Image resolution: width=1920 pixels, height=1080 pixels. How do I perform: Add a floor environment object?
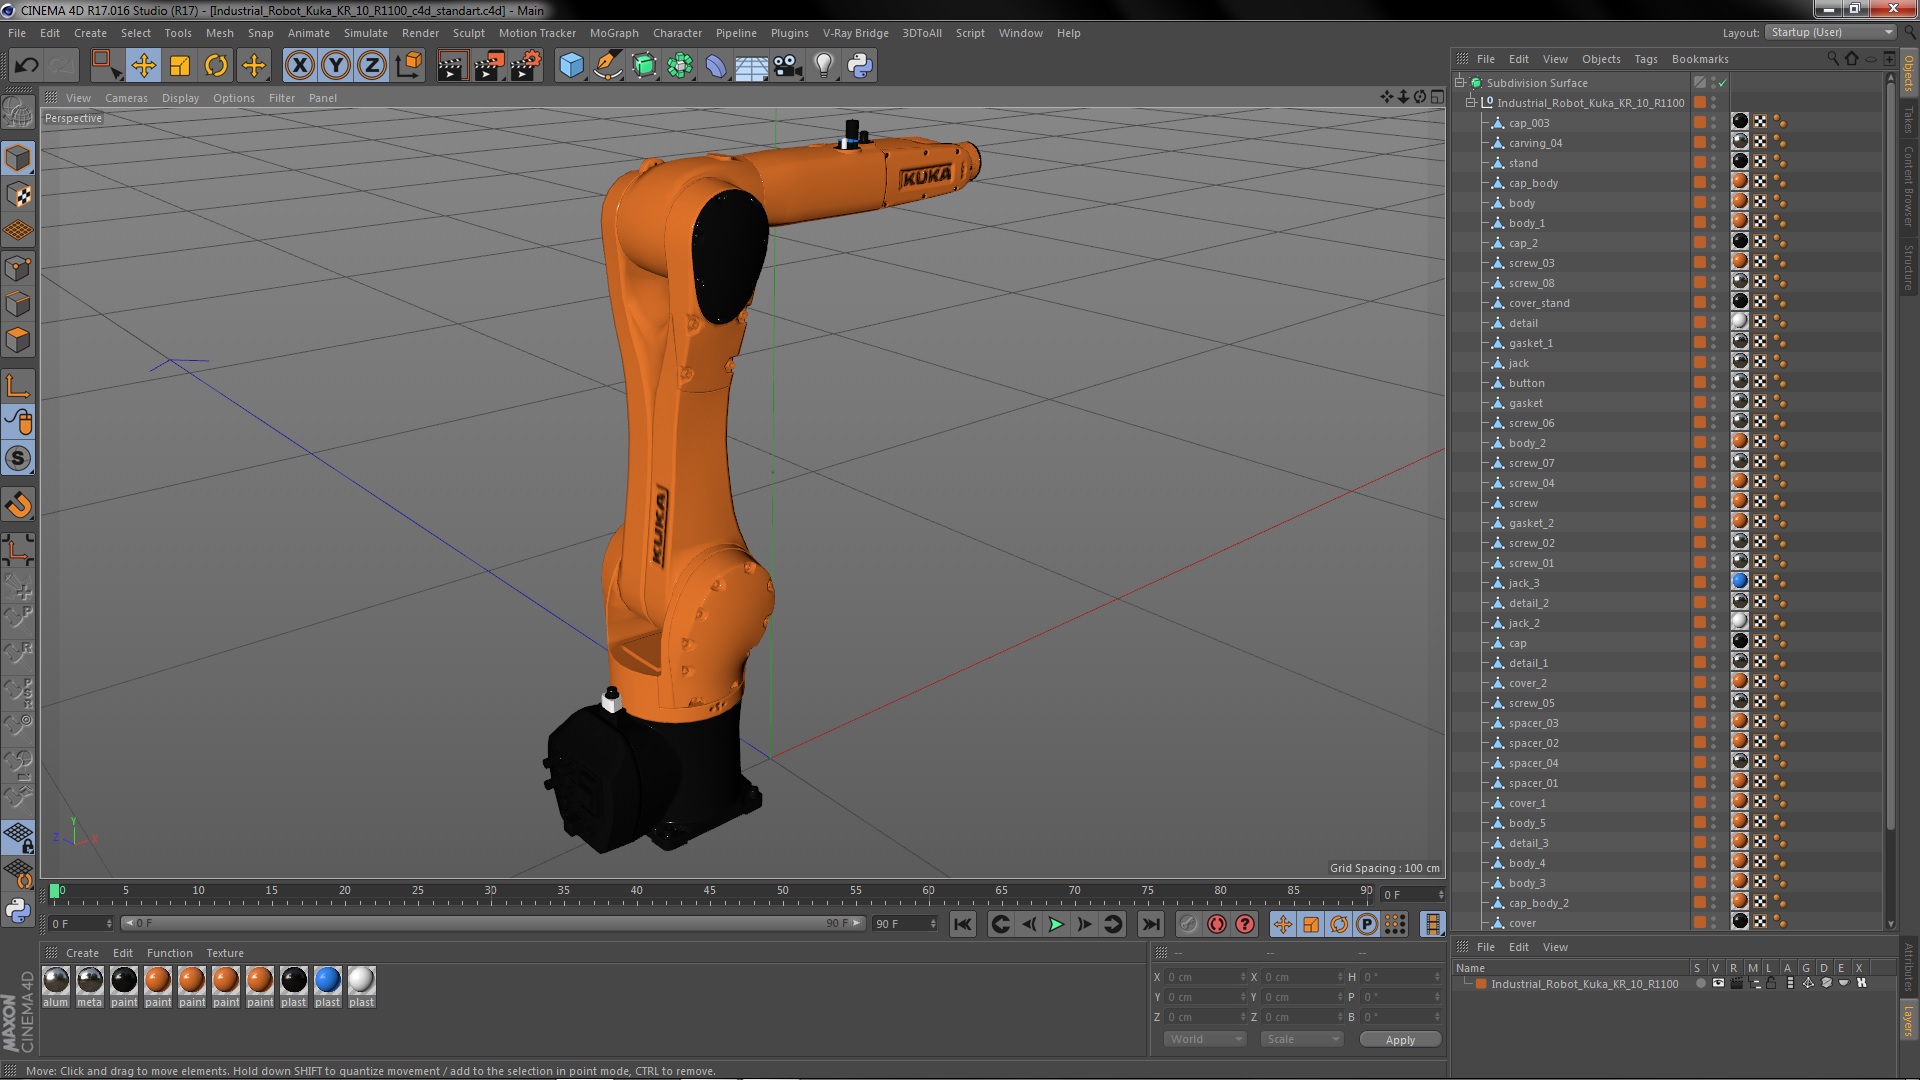point(751,66)
